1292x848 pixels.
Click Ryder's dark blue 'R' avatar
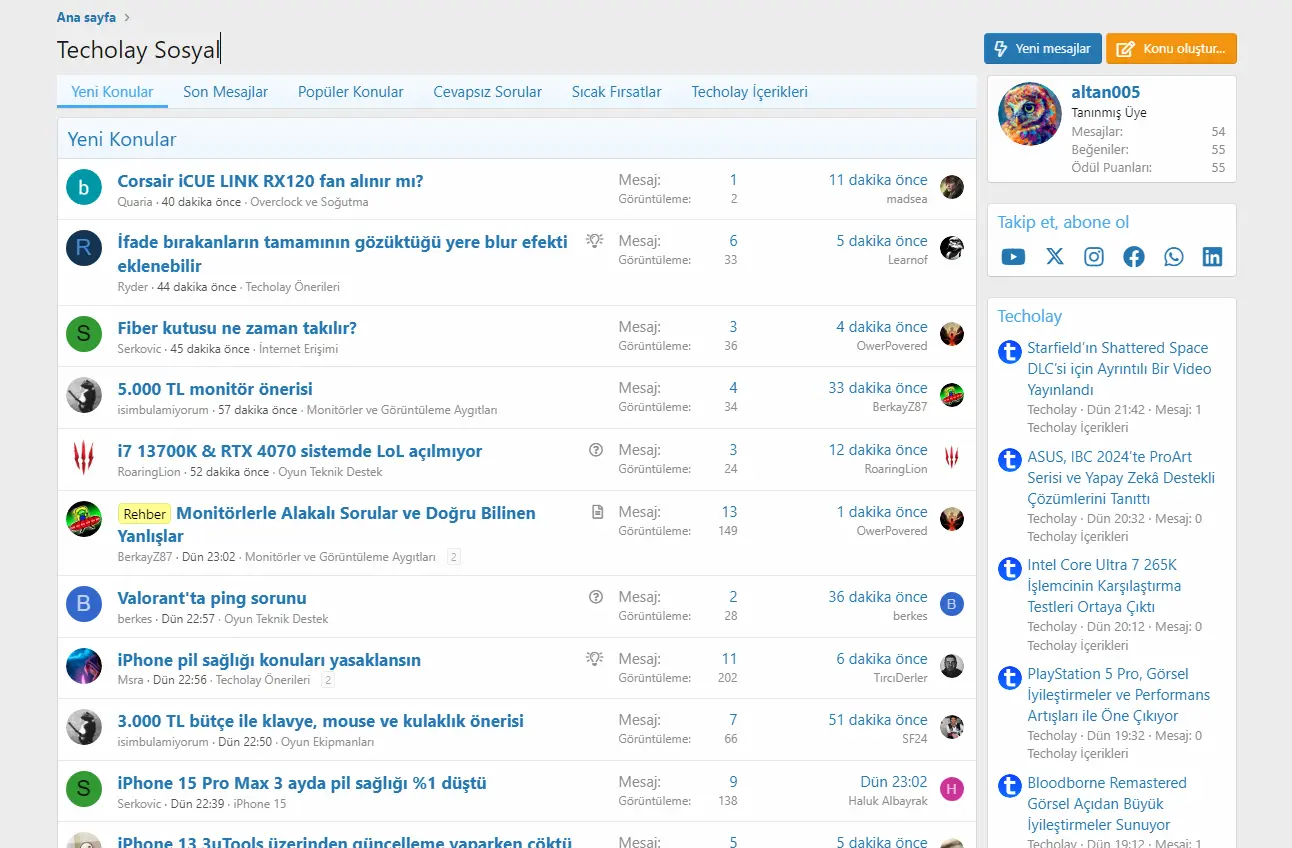coord(84,247)
